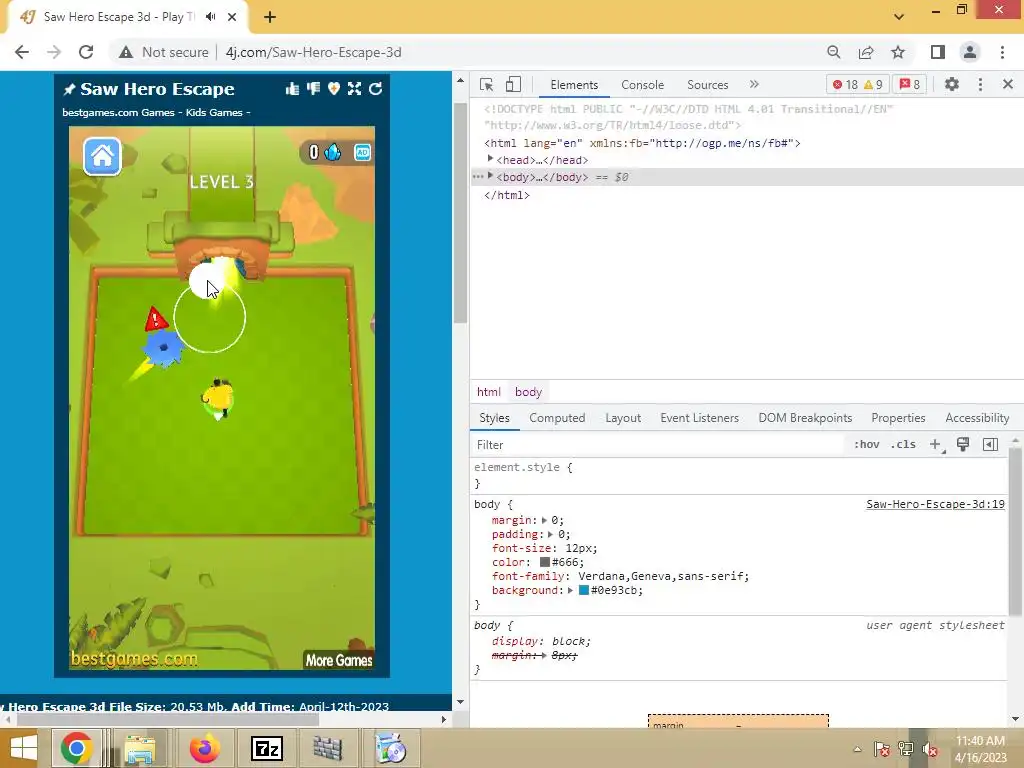The image size is (1024, 768).
Task: Open DevTools settings gear
Action: point(952,84)
